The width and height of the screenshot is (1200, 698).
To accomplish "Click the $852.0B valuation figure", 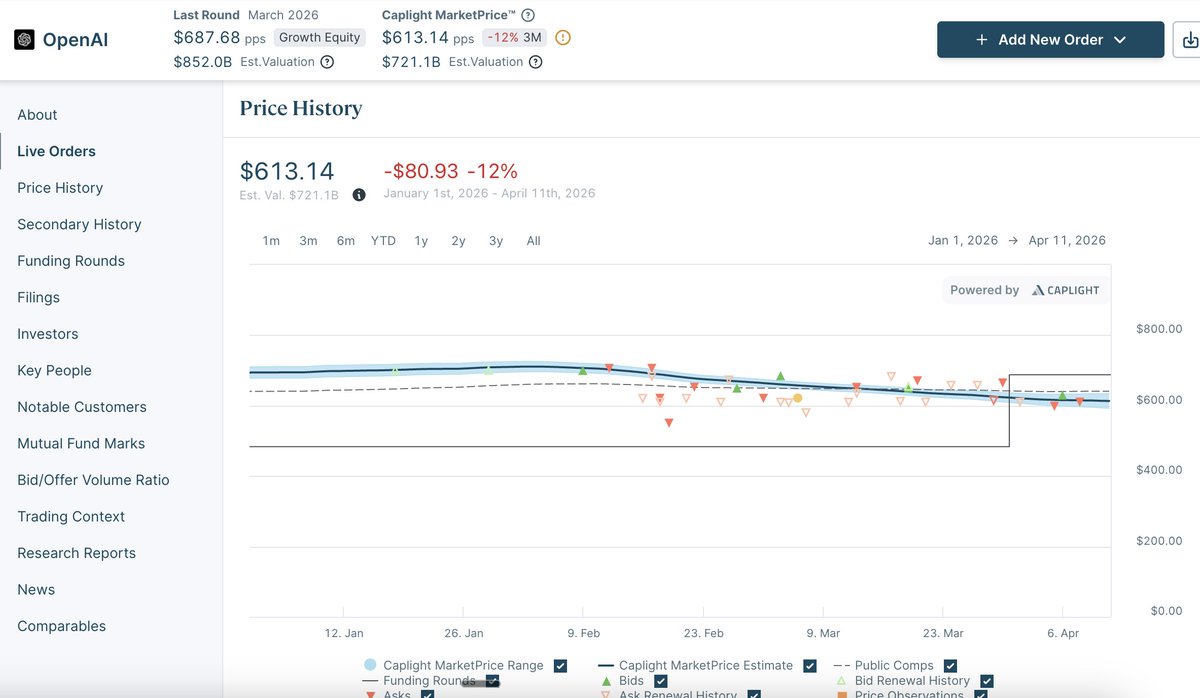I will point(204,62).
